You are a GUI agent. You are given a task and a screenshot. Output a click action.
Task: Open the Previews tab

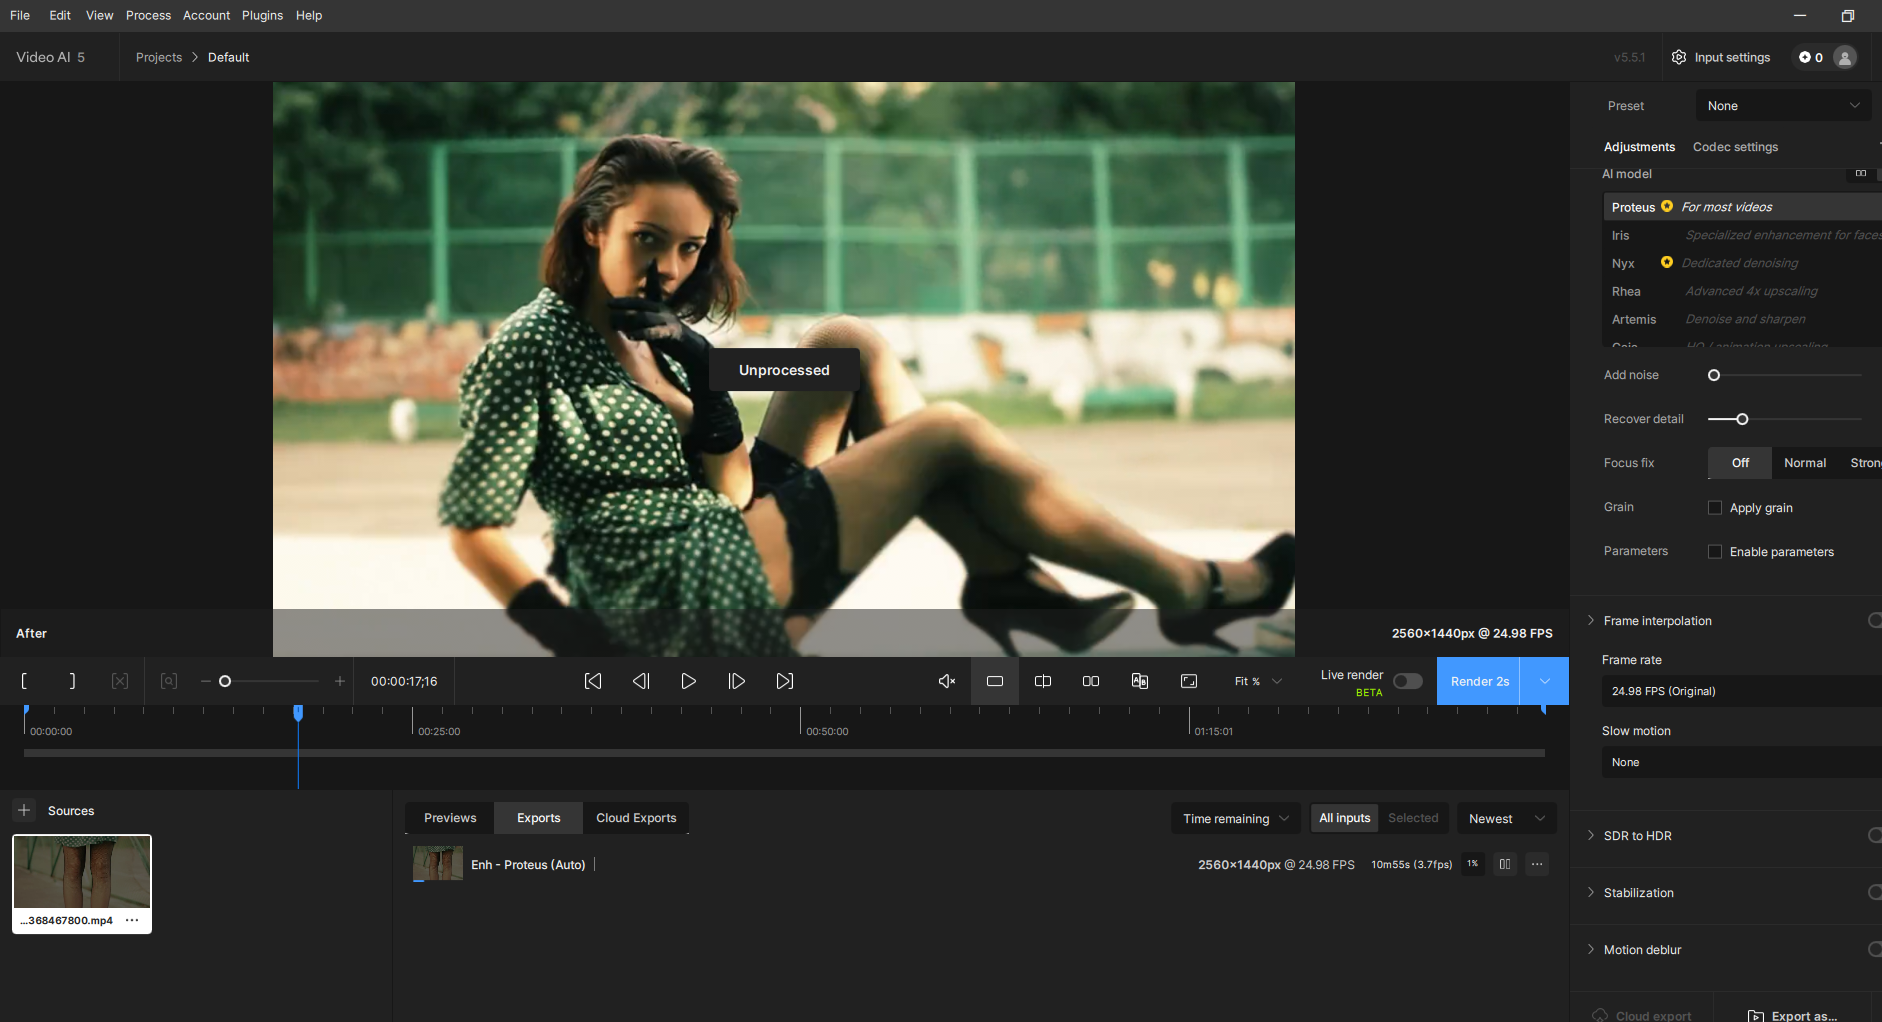(x=450, y=818)
